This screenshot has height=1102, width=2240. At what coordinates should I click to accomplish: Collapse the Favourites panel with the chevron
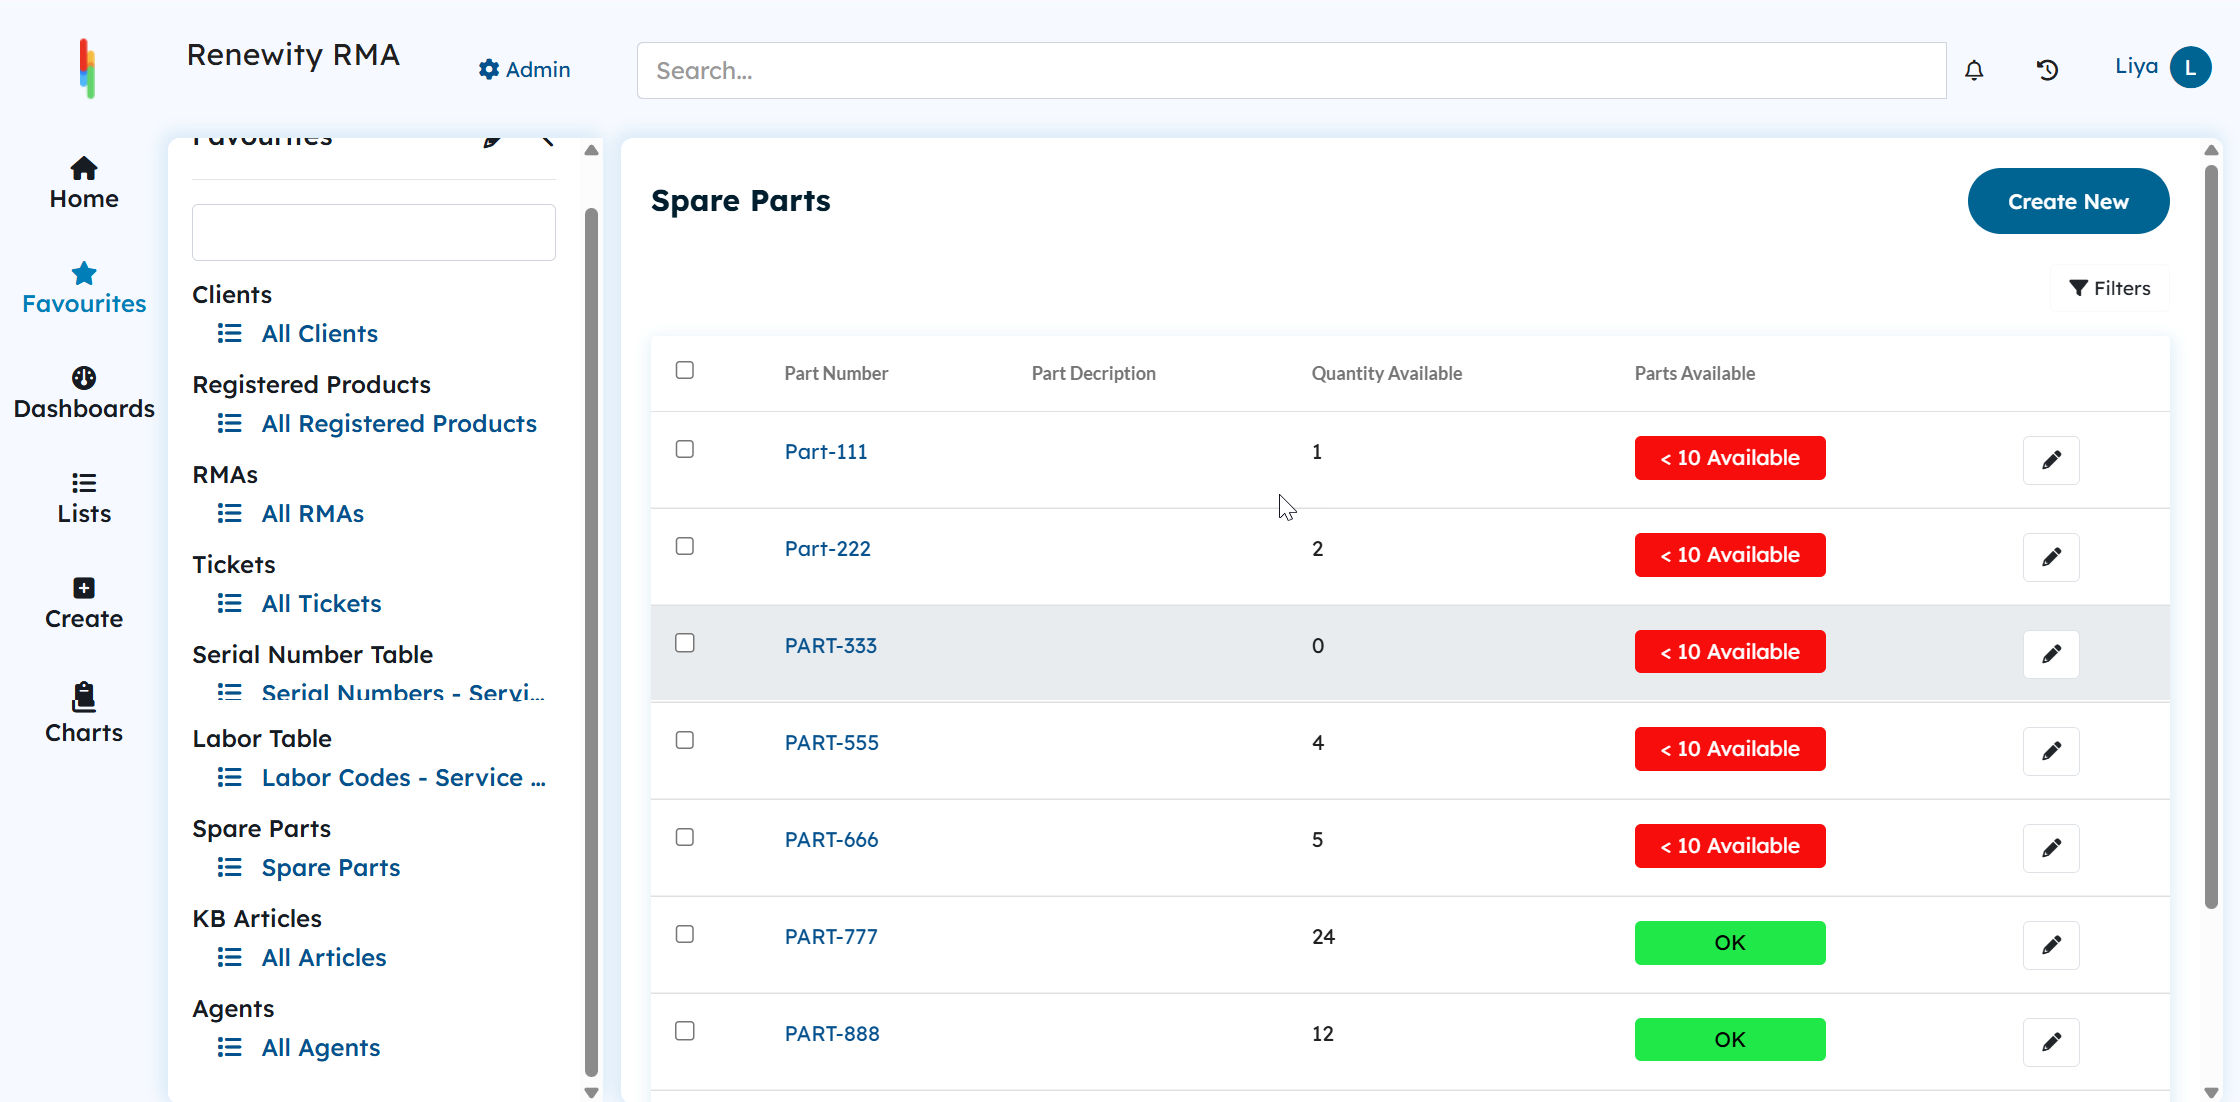(547, 140)
